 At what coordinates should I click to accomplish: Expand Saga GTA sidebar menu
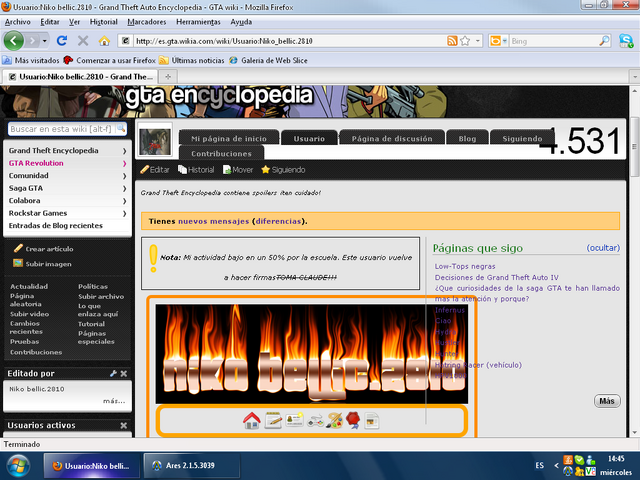pyautogui.click(x=124, y=189)
